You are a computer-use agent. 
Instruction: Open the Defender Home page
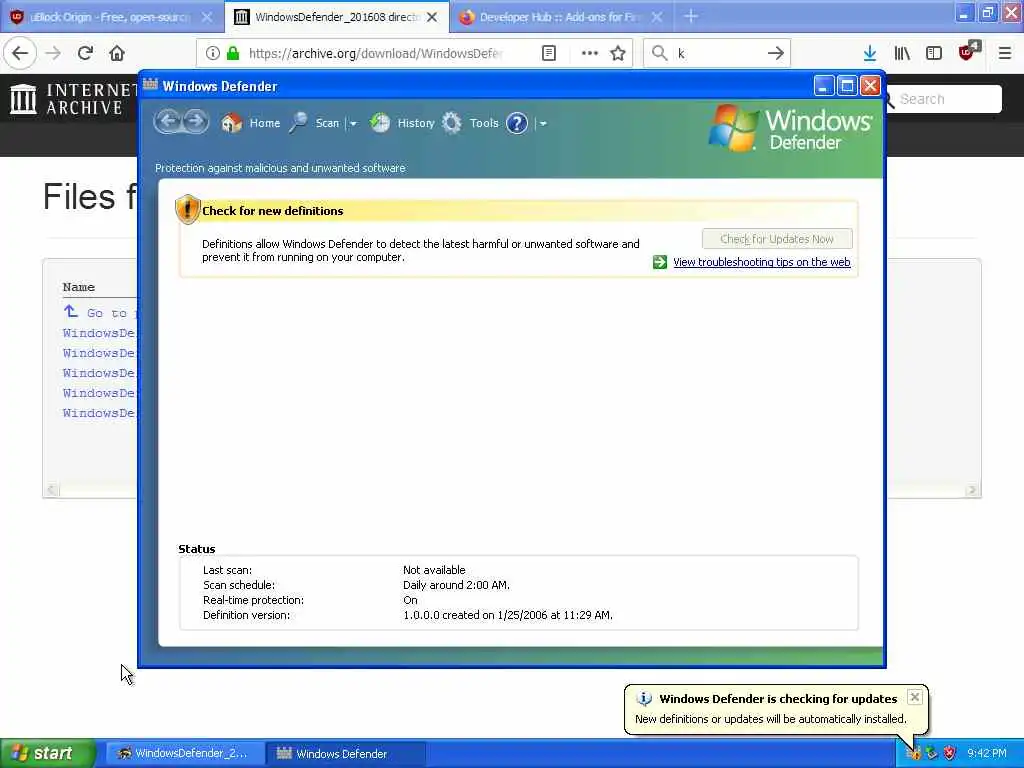coord(251,123)
